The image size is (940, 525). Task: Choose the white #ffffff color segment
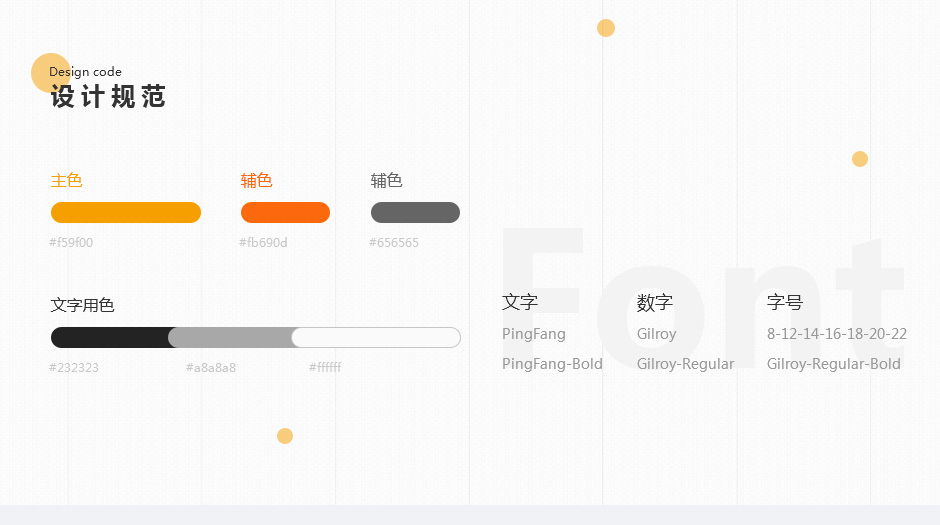click(376, 337)
